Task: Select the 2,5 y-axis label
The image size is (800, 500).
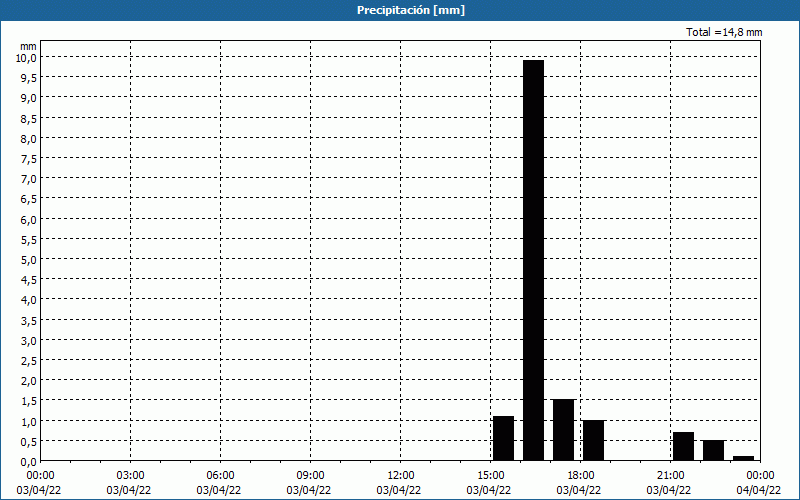Action: point(29,361)
